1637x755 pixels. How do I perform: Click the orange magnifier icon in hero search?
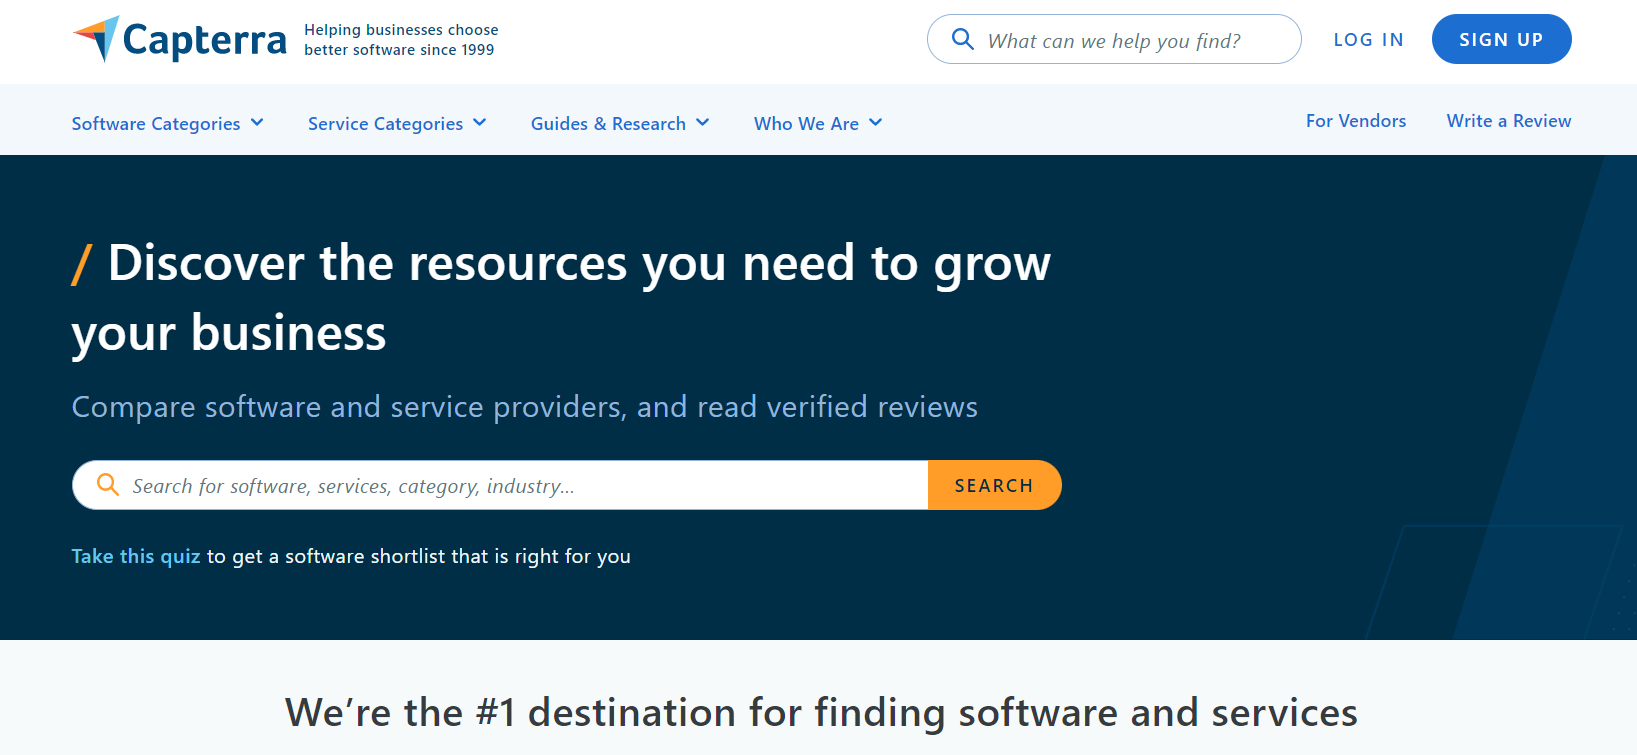pyautogui.click(x=107, y=485)
